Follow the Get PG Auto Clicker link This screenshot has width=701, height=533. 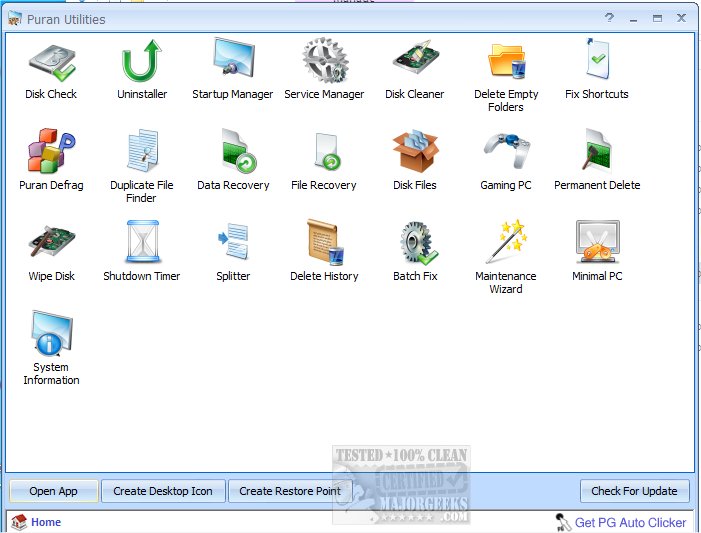coord(630,522)
